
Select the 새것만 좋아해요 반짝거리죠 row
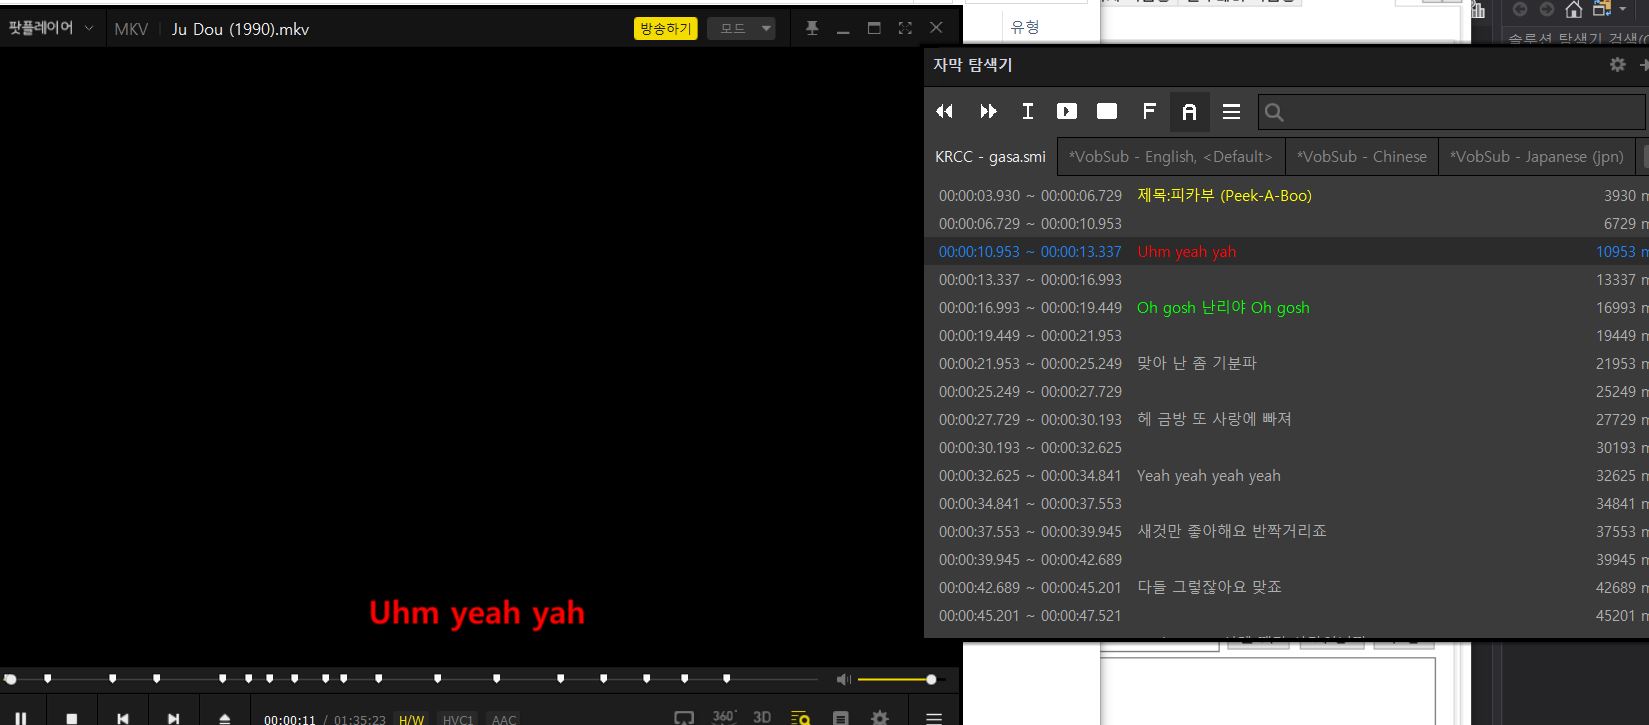point(1286,531)
